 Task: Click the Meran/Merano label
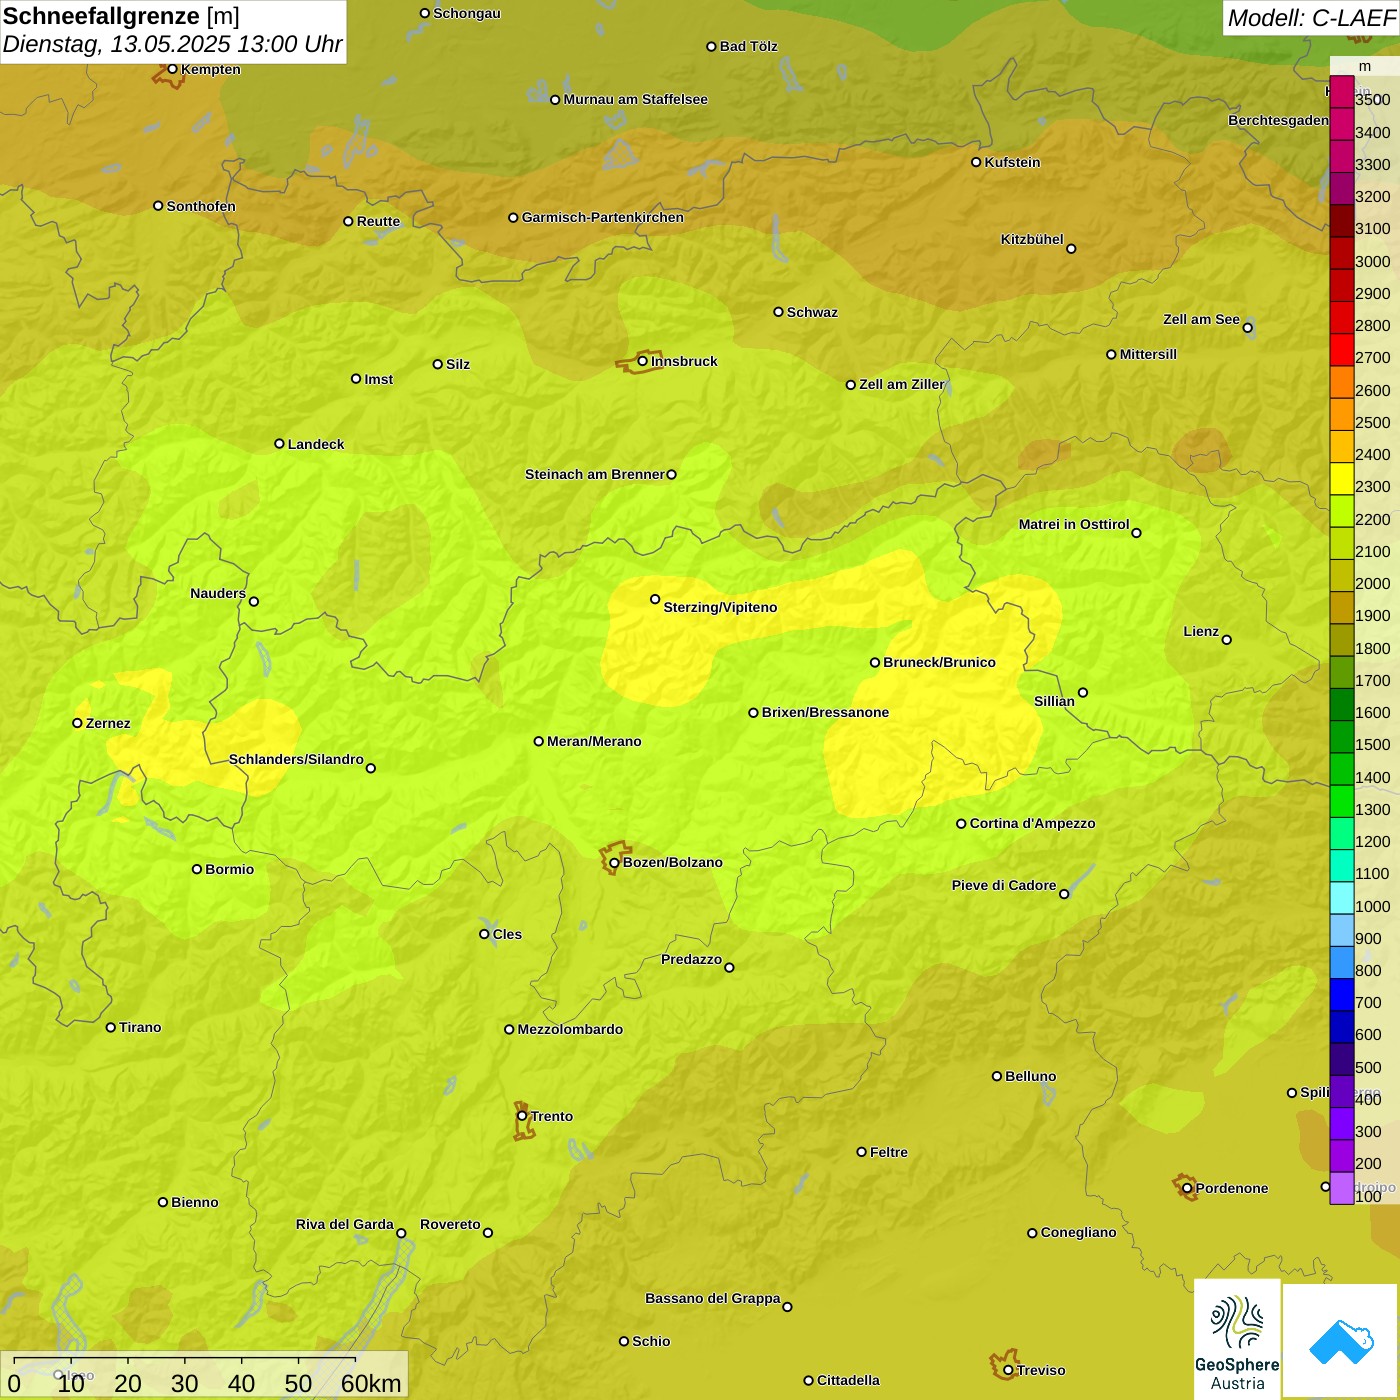click(x=594, y=741)
